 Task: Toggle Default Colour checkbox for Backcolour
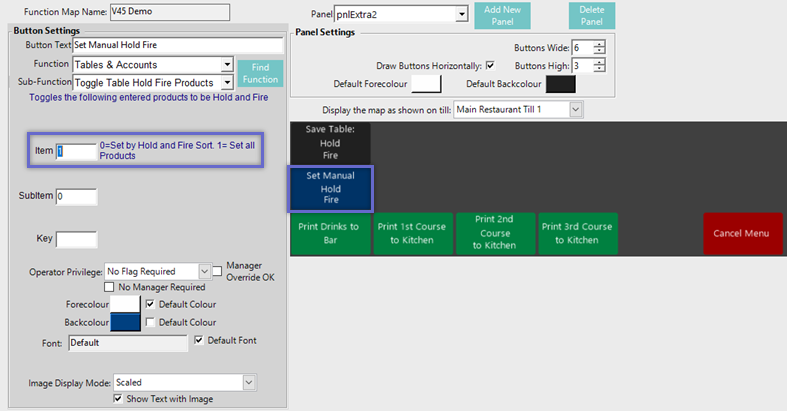(150, 322)
